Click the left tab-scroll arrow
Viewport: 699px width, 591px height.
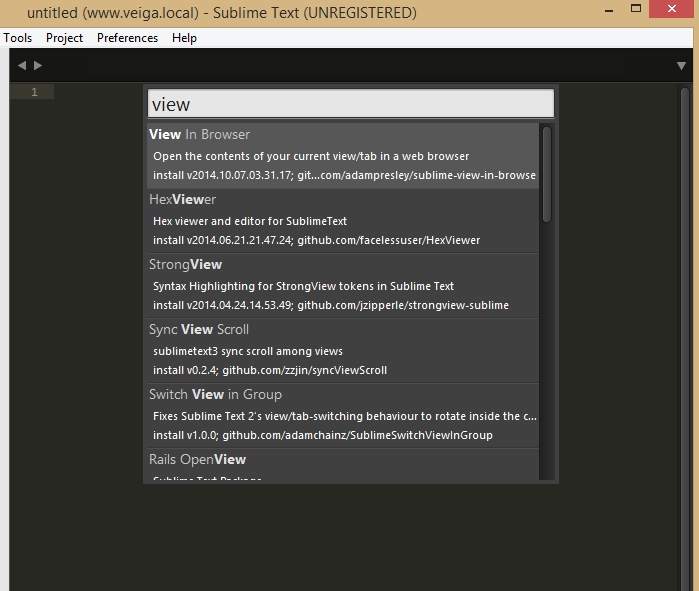(x=21, y=66)
